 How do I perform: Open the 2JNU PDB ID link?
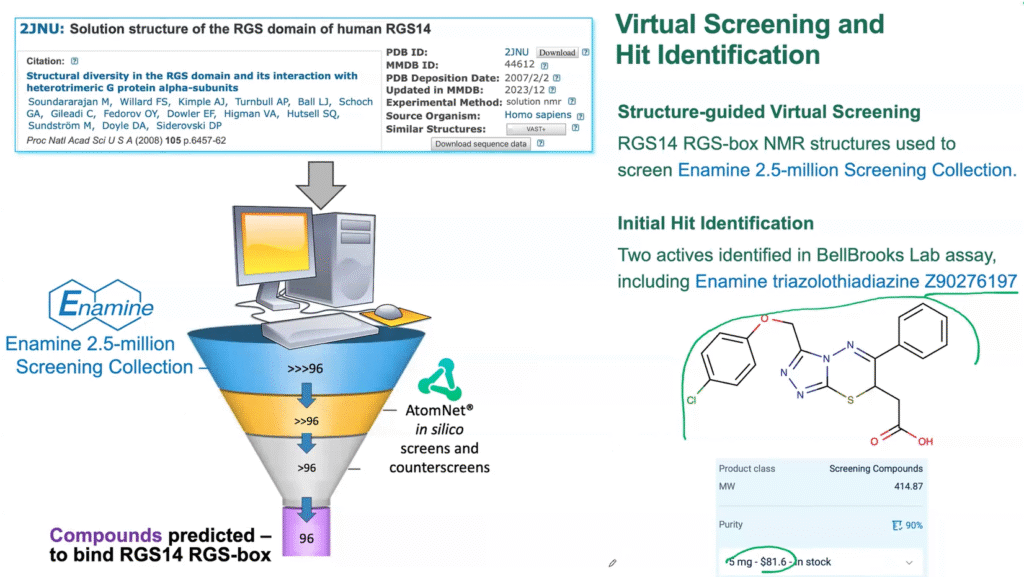[x=517, y=52]
